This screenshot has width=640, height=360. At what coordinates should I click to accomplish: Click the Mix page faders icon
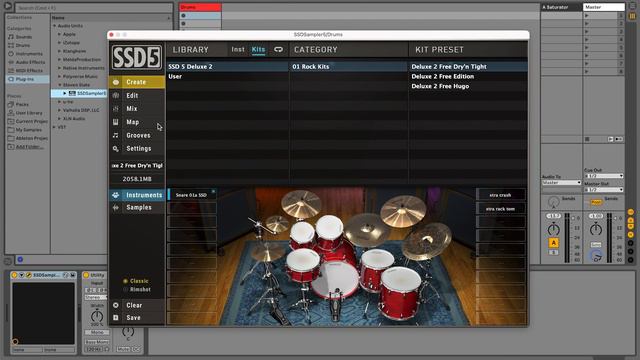click(116, 109)
